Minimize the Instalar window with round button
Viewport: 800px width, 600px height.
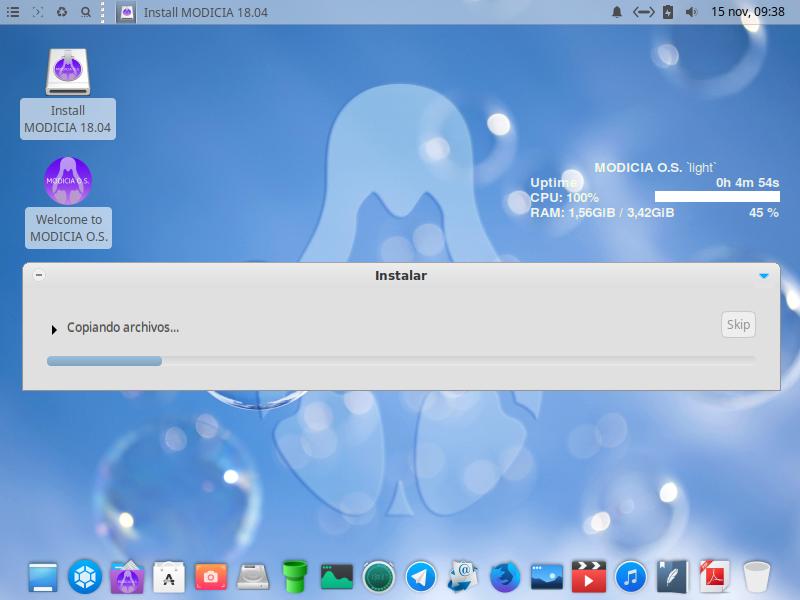39,276
